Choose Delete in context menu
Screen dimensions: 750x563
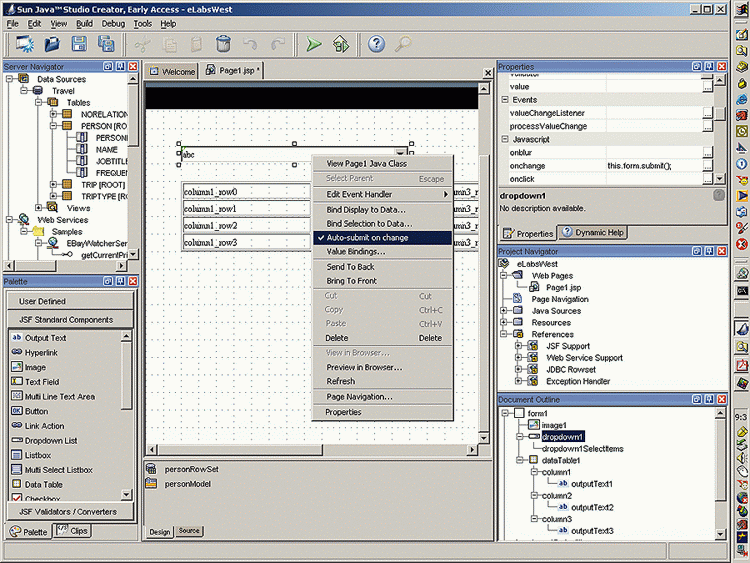pyautogui.click(x=382, y=338)
